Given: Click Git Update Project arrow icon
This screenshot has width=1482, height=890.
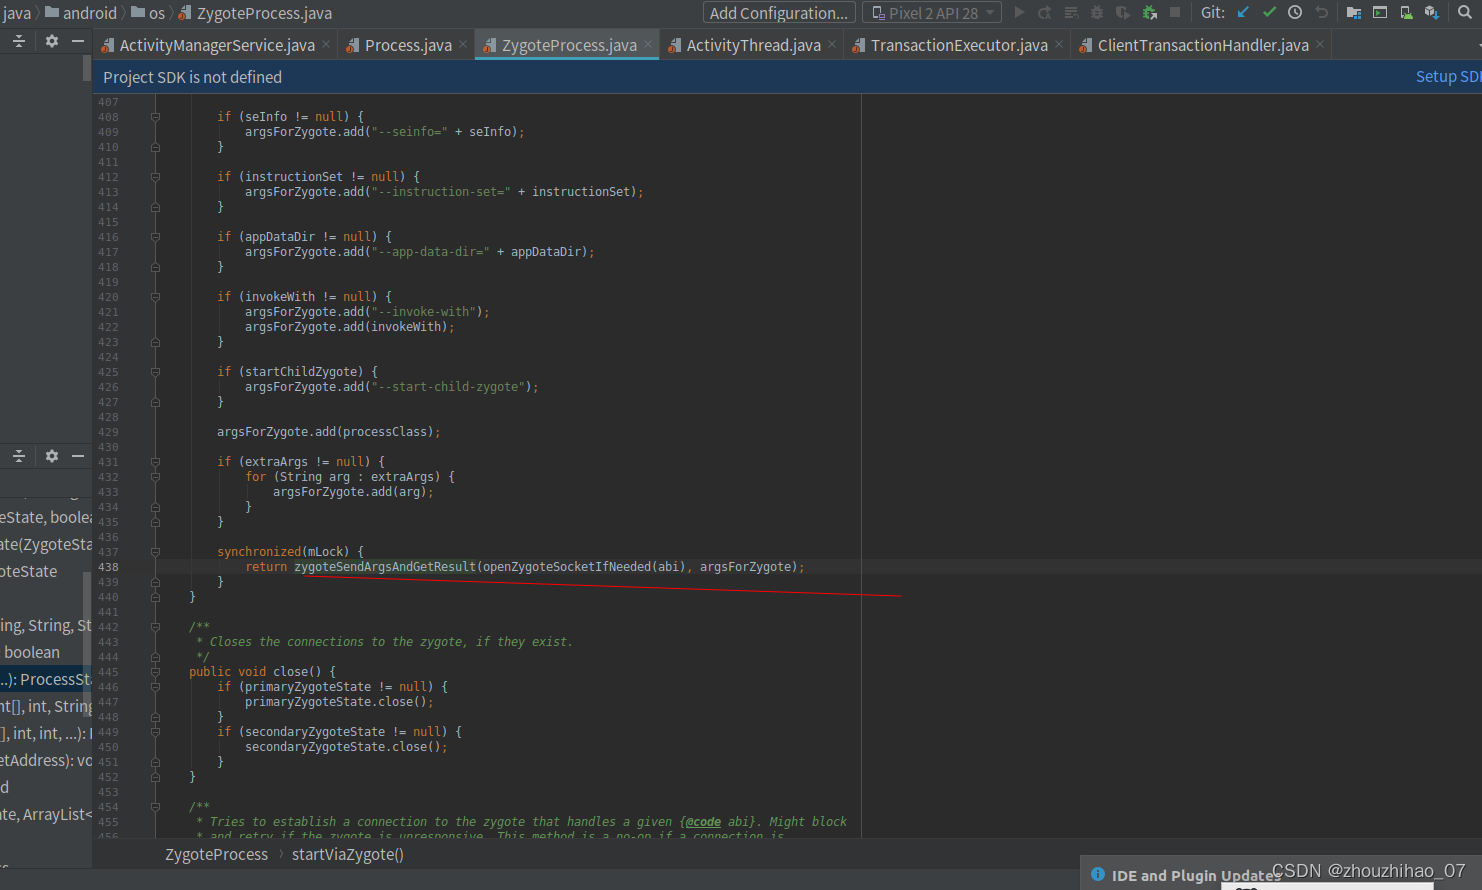Looking at the screenshot, I should click(1243, 12).
